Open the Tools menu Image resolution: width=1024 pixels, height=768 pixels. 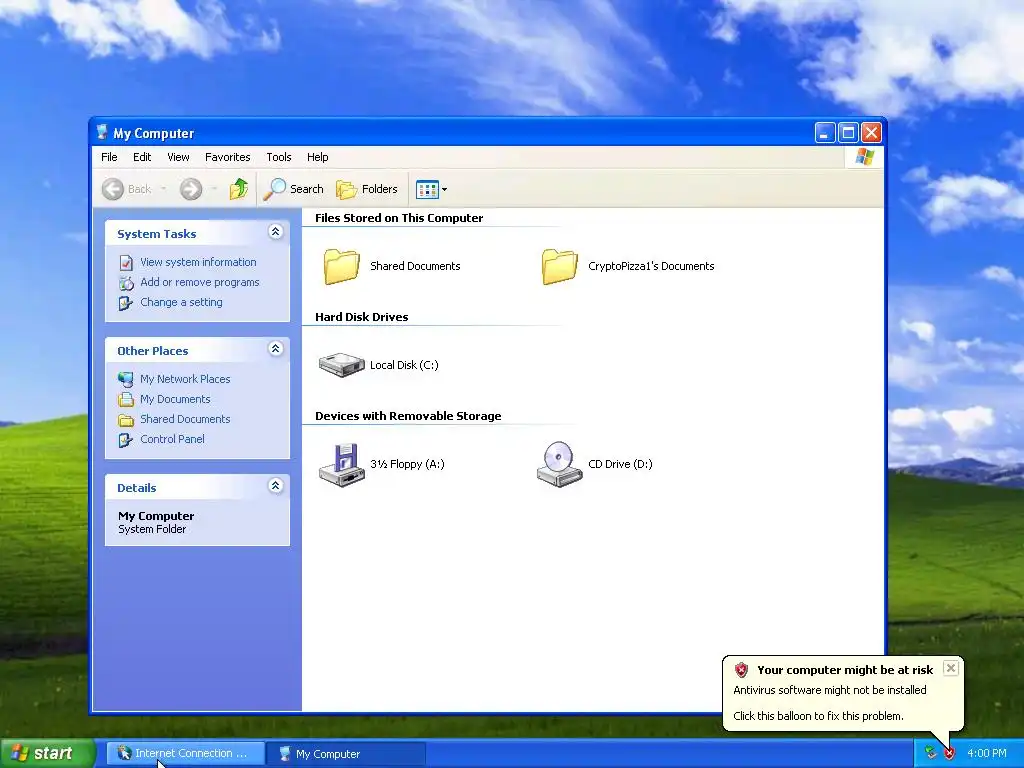[x=278, y=157]
